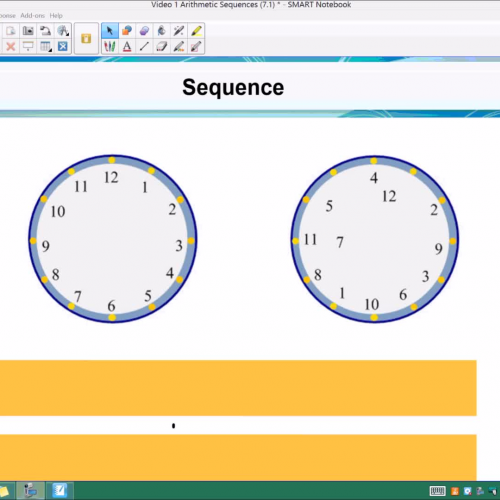Select the Magic Pen tool
The height and width of the screenshot is (500, 500).
[179, 31]
